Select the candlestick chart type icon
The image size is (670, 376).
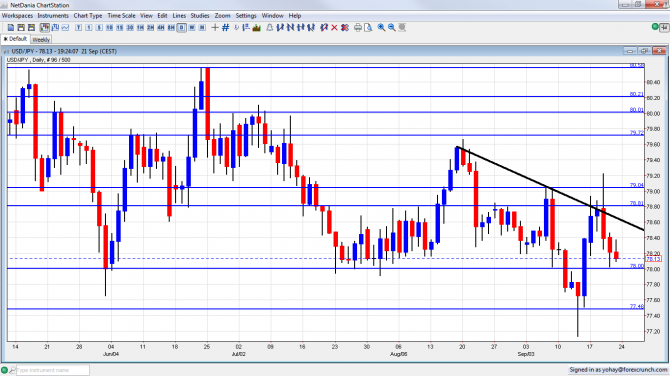pyautogui.click(x=45, y=28)
